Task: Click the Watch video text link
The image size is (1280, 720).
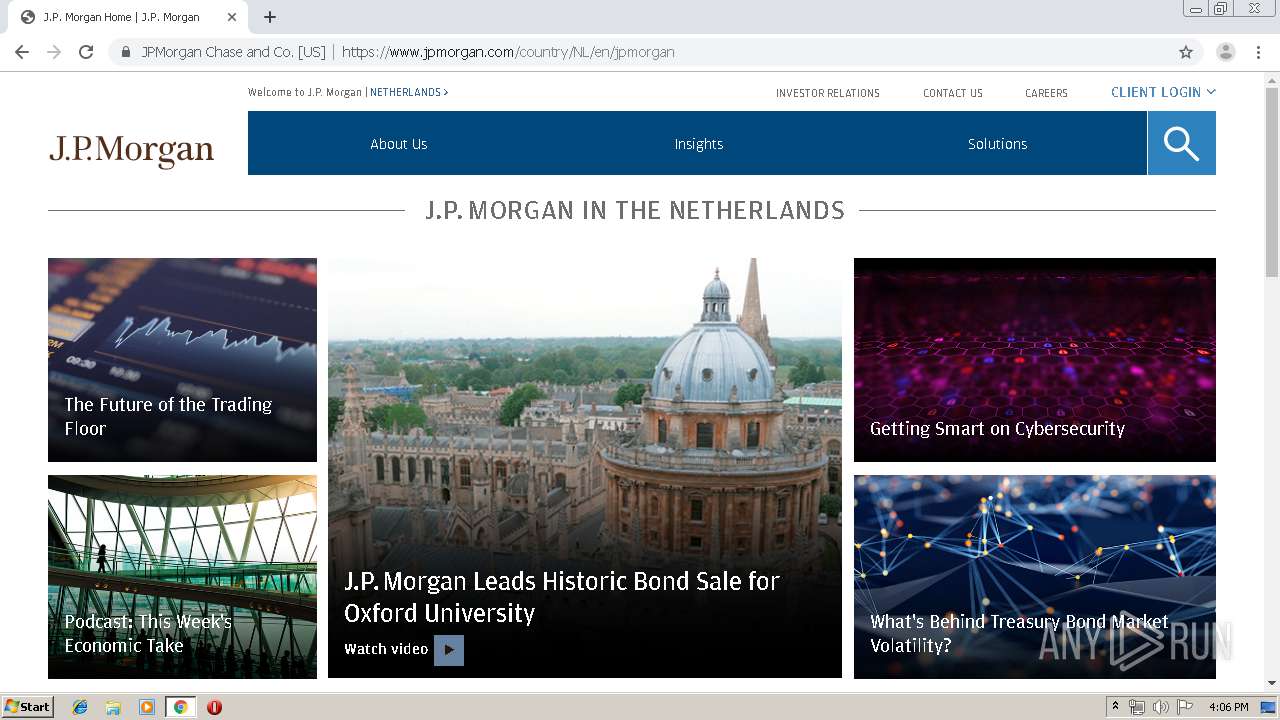Action: [386, 649]
